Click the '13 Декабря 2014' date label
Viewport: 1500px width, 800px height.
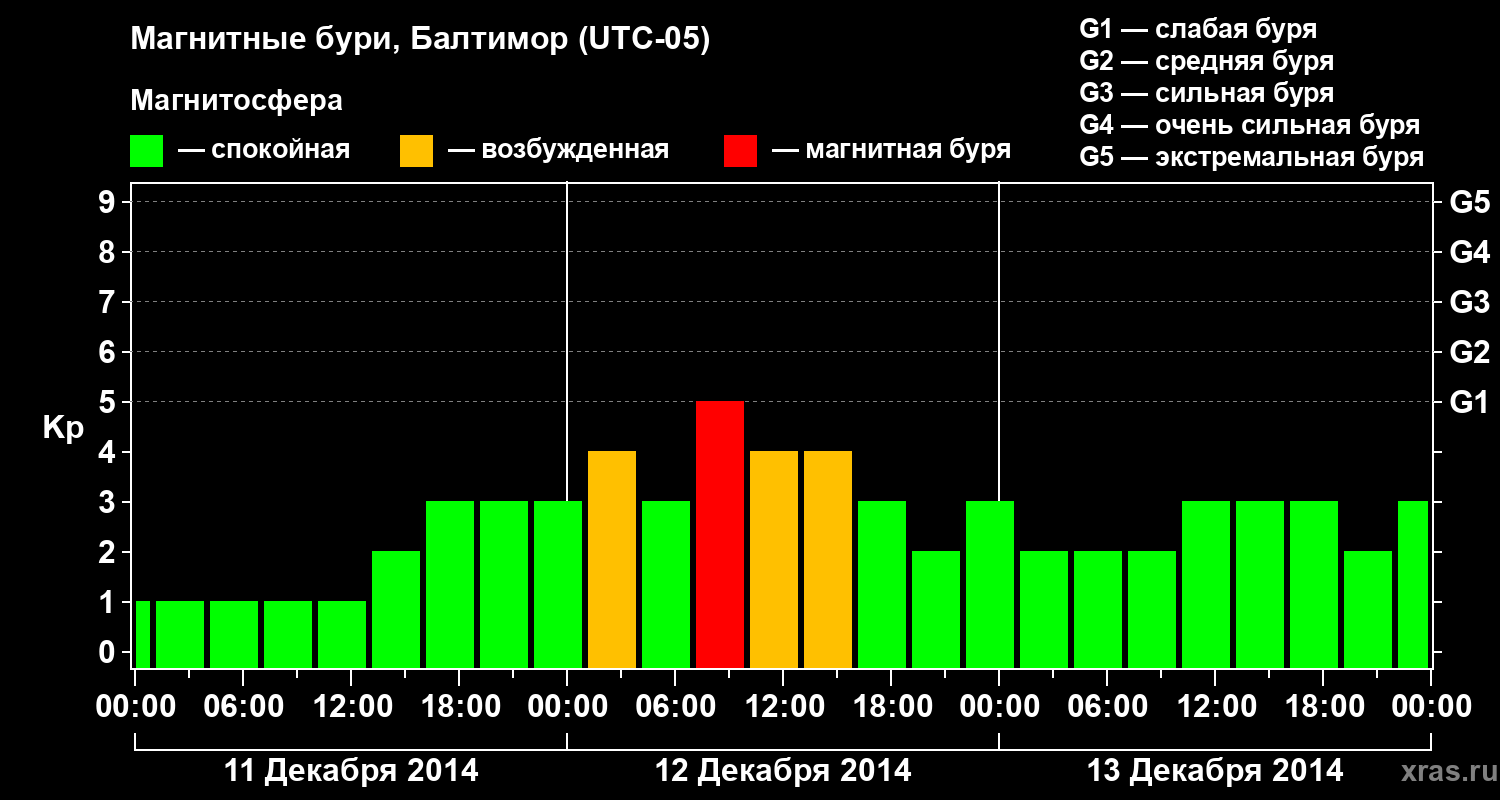[x=1215, y=771]
